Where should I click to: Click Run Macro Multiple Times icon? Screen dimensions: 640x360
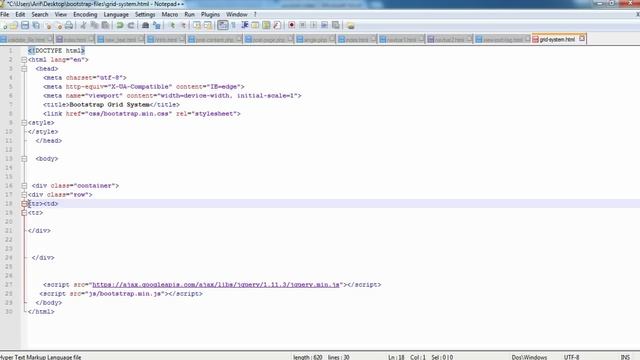coord(324,25)
